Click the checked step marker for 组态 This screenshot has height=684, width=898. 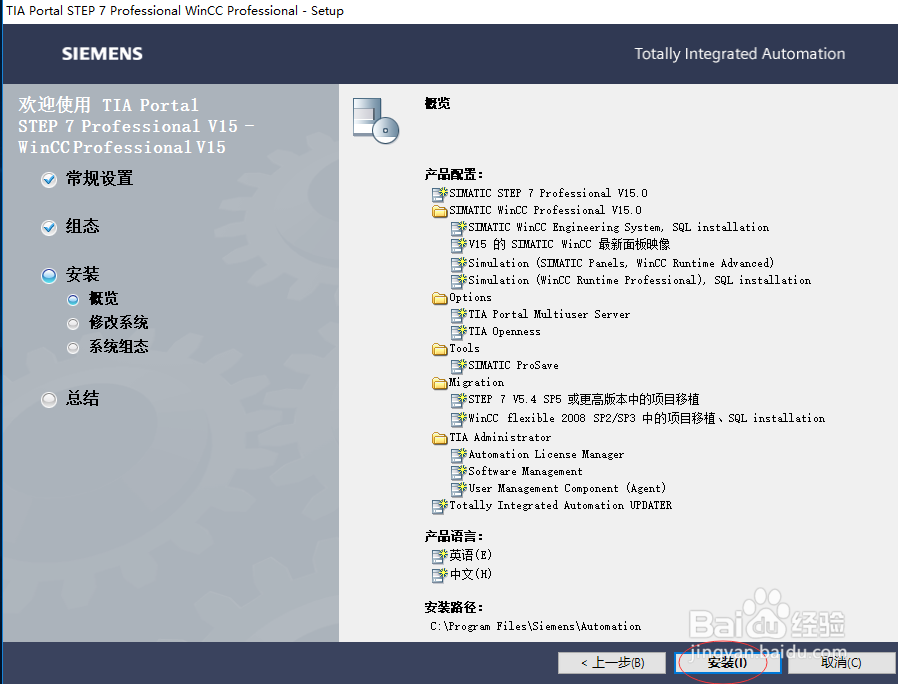49,227
